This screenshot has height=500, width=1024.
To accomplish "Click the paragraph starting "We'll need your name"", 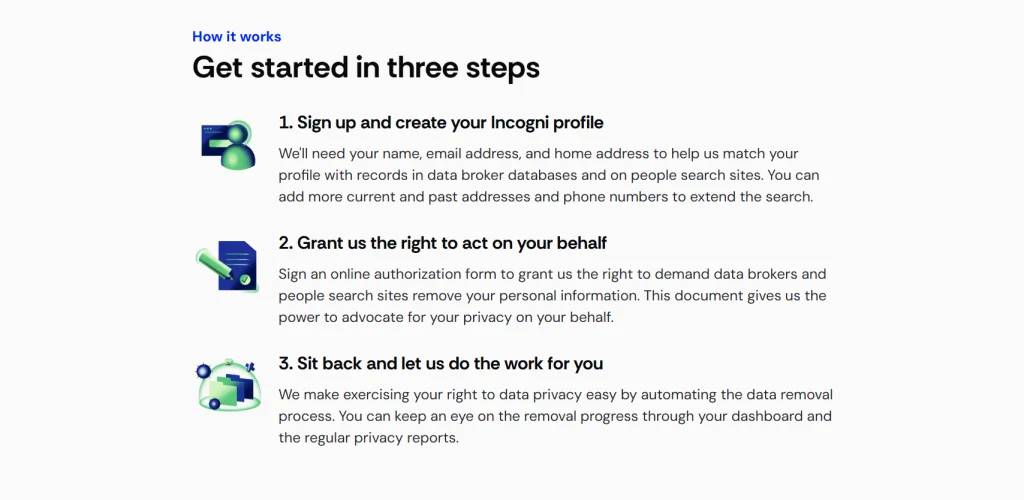I will [546, 175].
